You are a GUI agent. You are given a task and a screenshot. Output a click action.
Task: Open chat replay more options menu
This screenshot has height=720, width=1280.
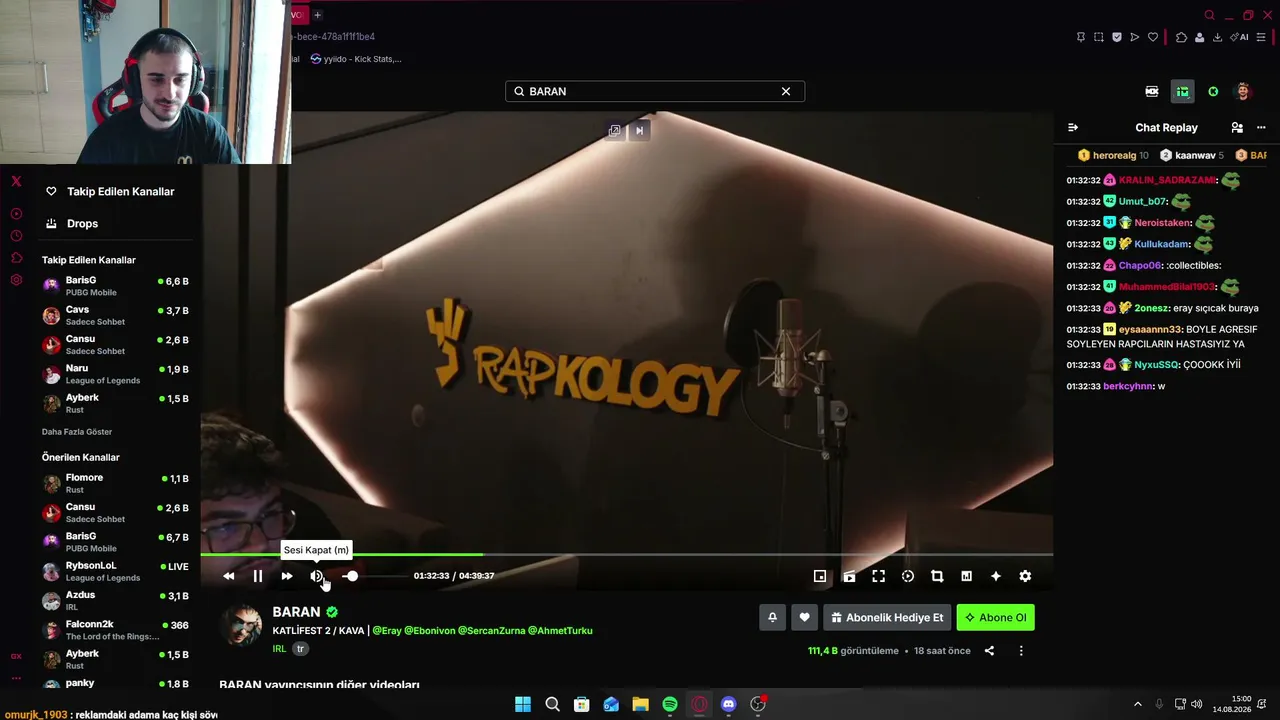tap(1261, 128)
